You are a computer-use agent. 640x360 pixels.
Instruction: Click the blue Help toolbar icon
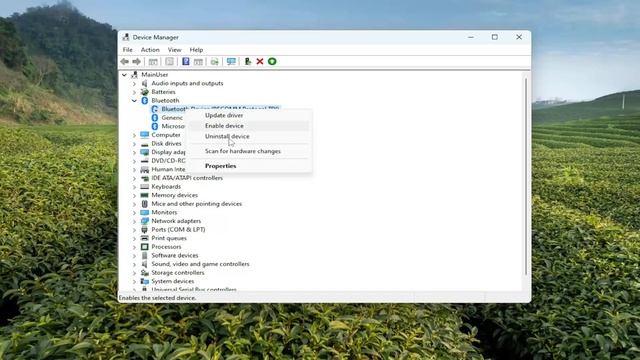click(x=186, y=62)
